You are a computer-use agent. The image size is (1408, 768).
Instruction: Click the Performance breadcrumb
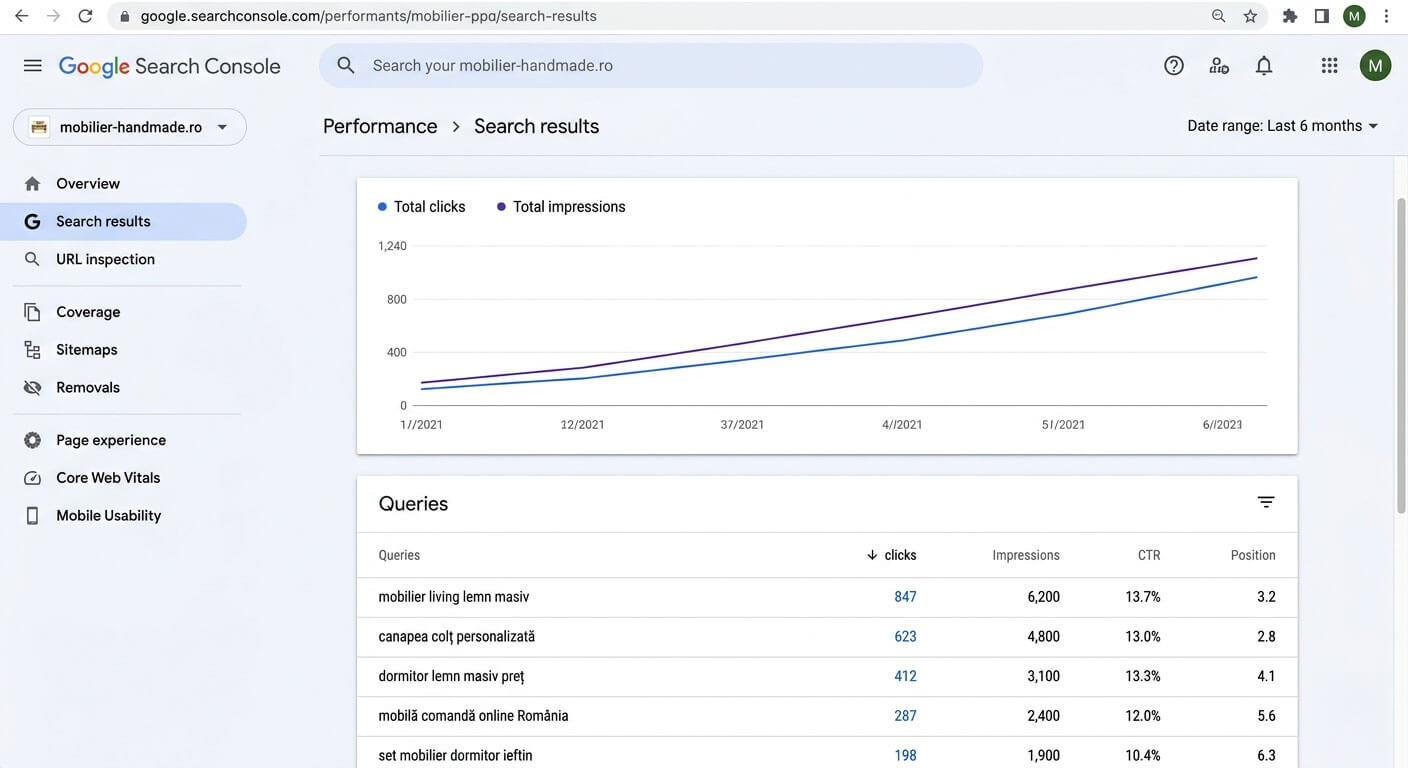(380, 126)
